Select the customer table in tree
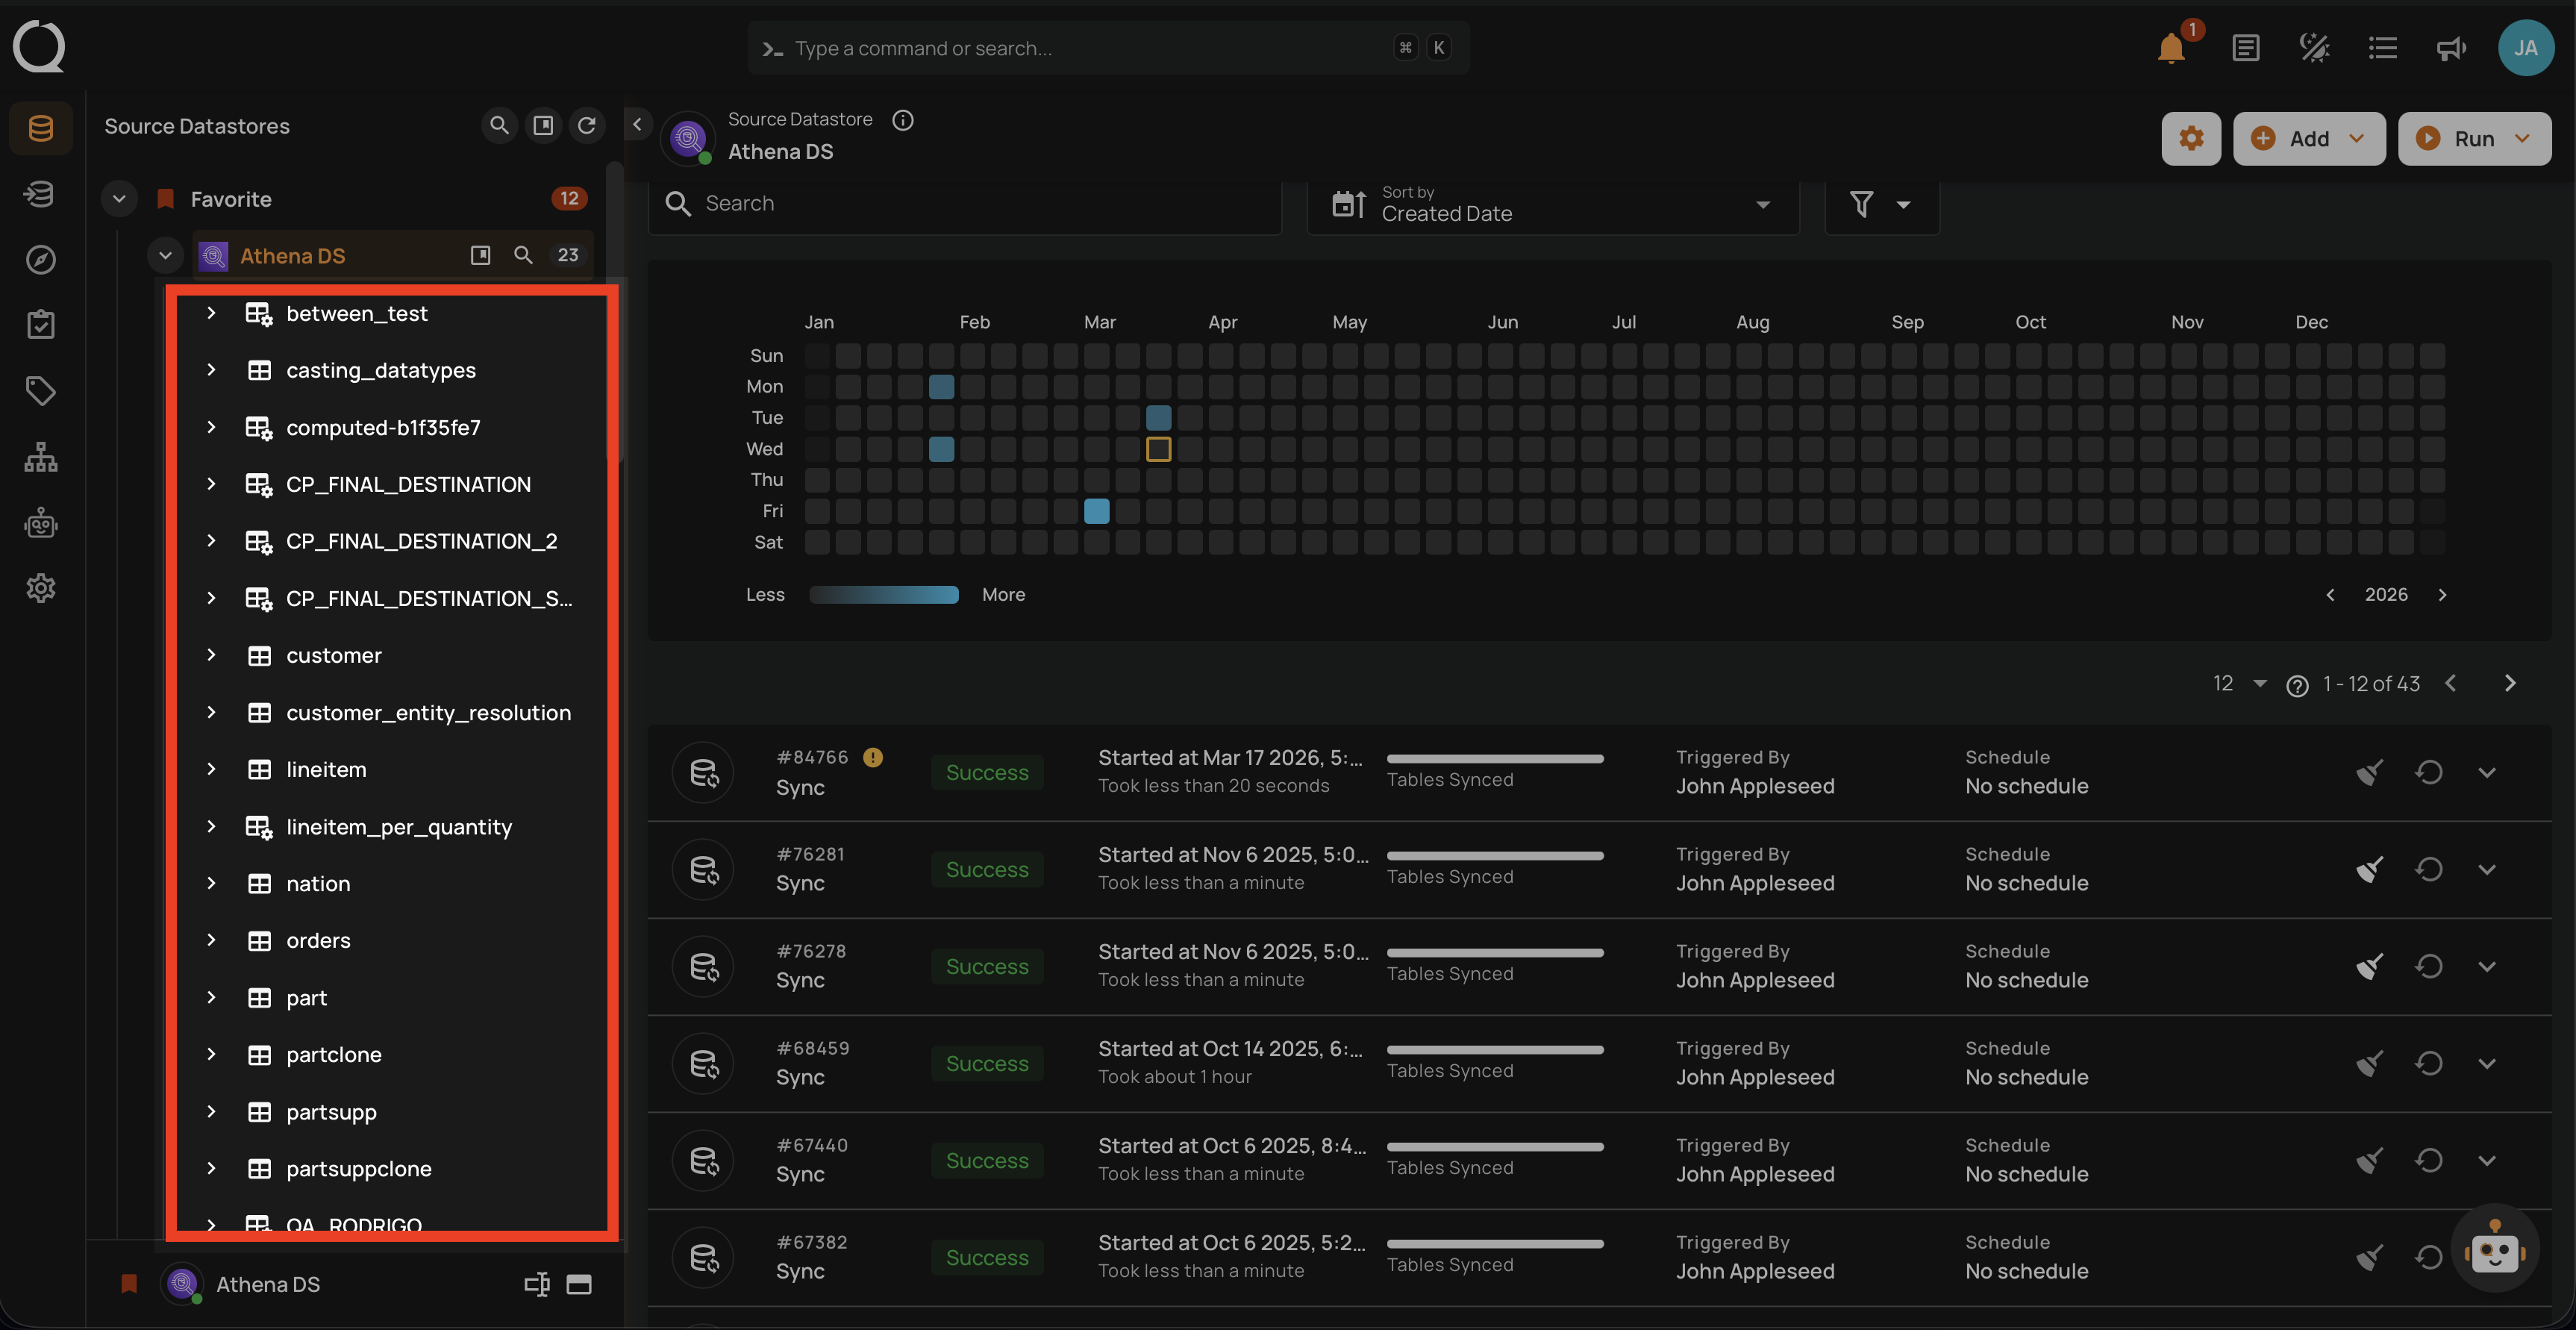2576x1330 pixels. tap(334, 655)
